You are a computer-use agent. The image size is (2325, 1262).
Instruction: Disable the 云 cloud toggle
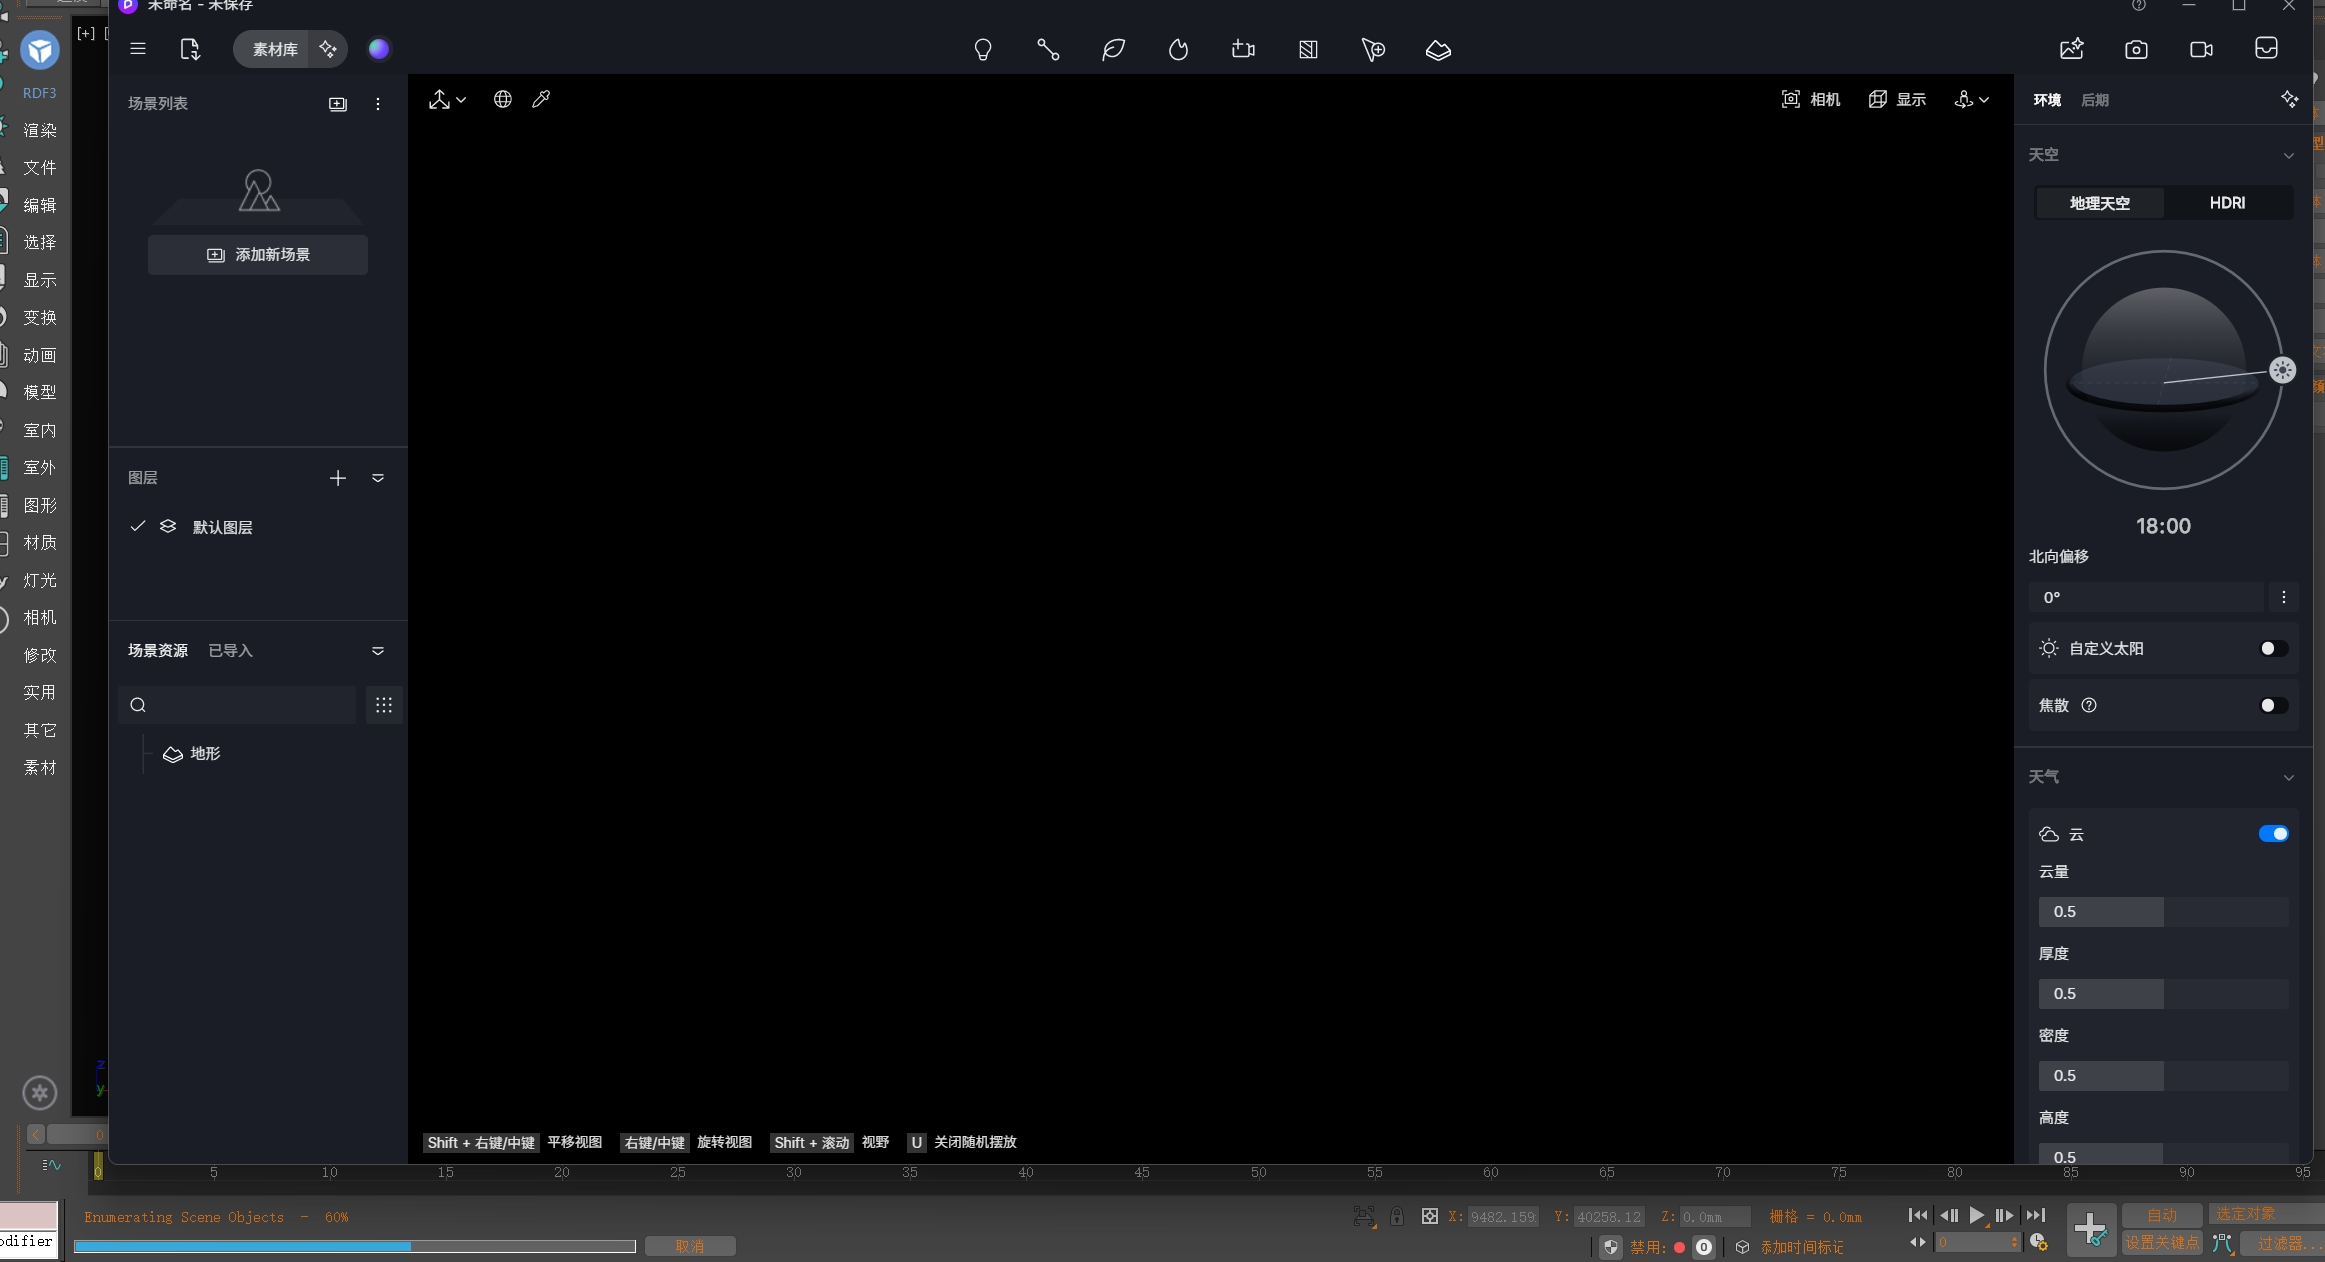(x=2272, y=834)
